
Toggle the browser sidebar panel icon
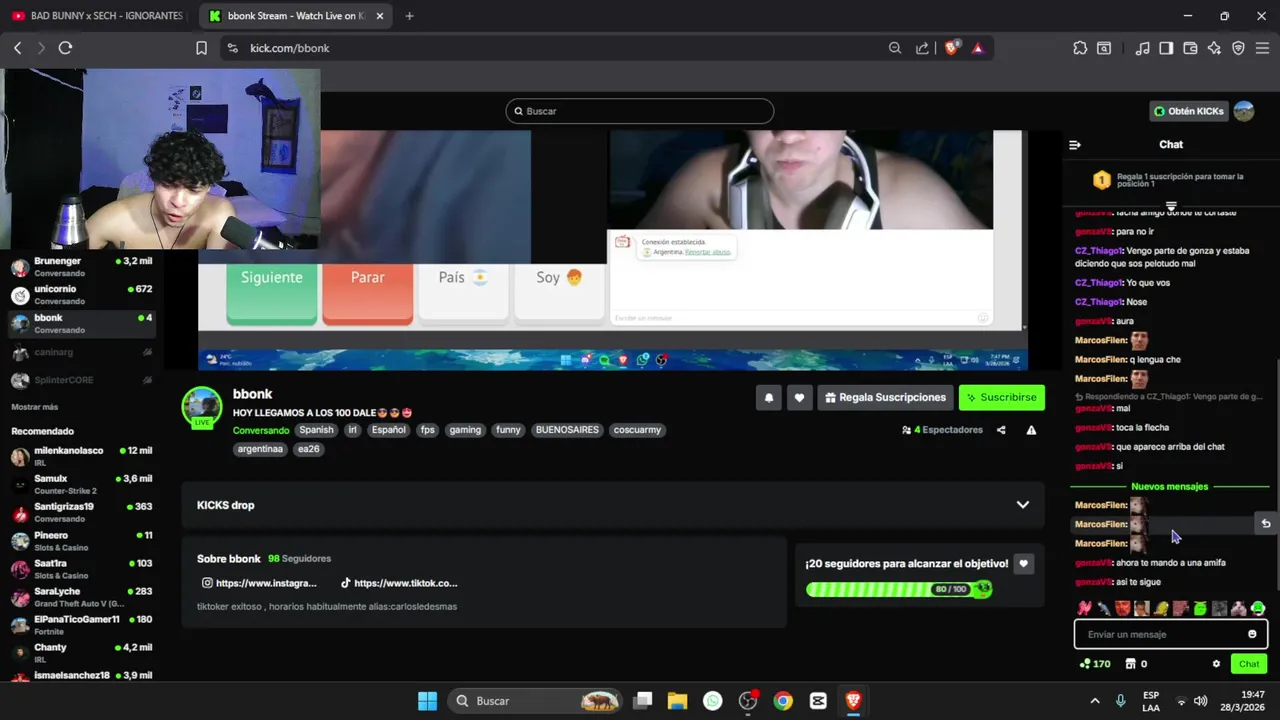tap(1166, 48)
